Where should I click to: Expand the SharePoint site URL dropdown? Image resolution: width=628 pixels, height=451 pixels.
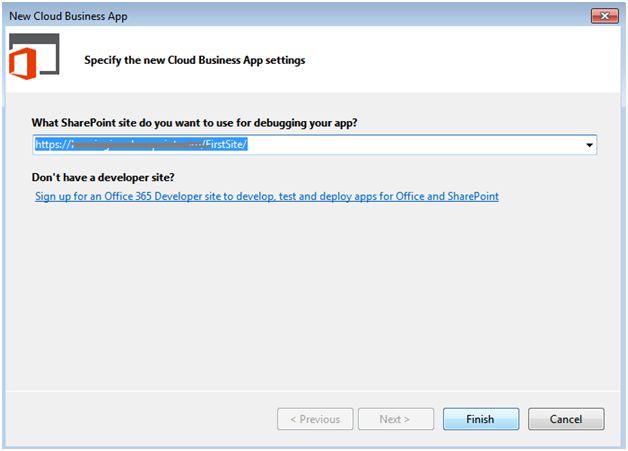point(589,145)
